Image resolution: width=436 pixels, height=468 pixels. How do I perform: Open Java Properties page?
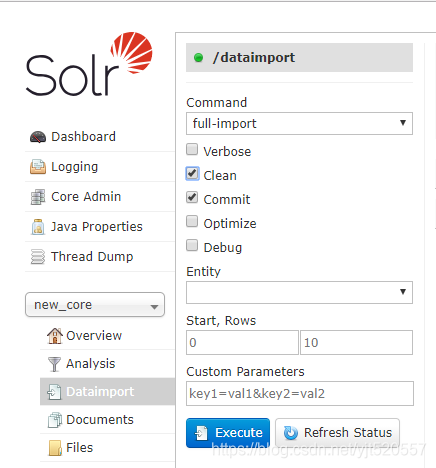coord(100,227)
